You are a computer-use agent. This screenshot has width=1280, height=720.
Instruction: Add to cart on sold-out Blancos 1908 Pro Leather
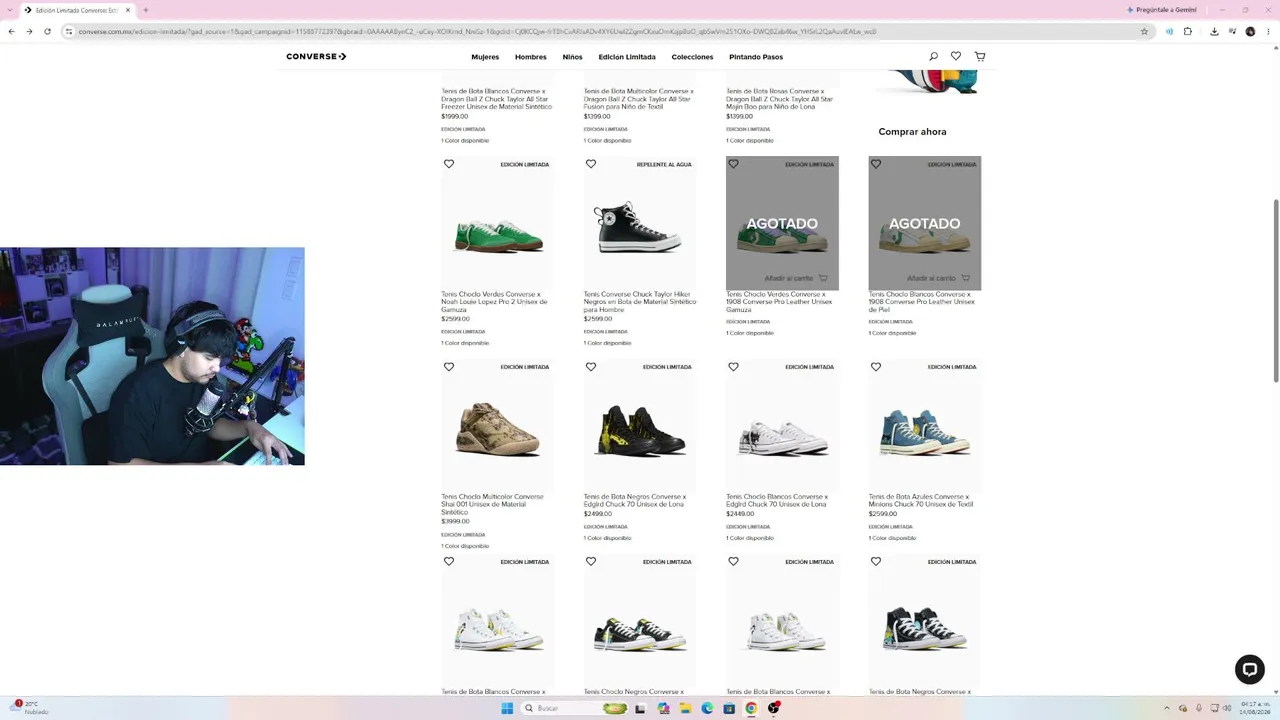pyautogui.click(x=938, y=278)
